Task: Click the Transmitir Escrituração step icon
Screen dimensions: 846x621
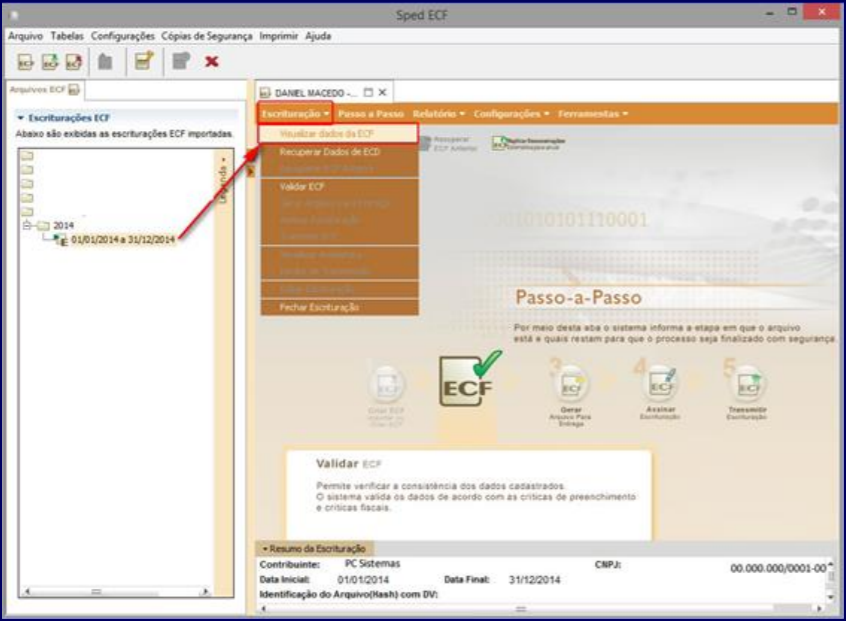Action: click(747, 385)
